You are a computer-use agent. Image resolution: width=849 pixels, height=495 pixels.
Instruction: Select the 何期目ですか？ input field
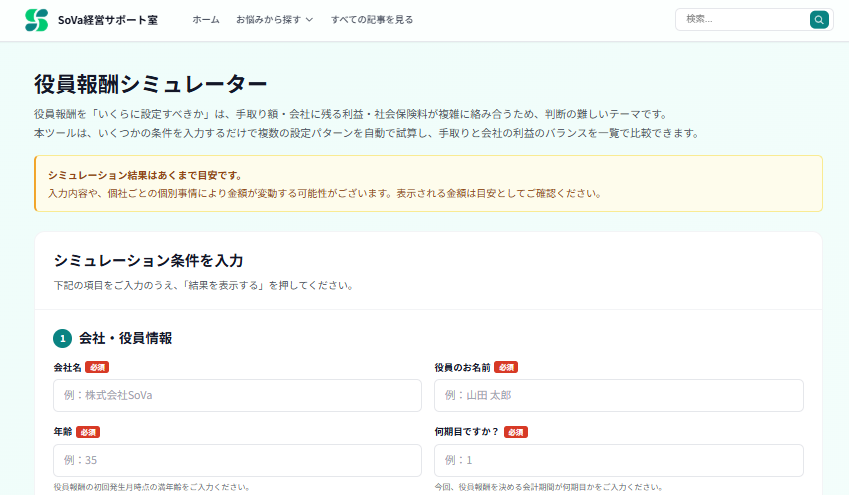click(619, 460)
